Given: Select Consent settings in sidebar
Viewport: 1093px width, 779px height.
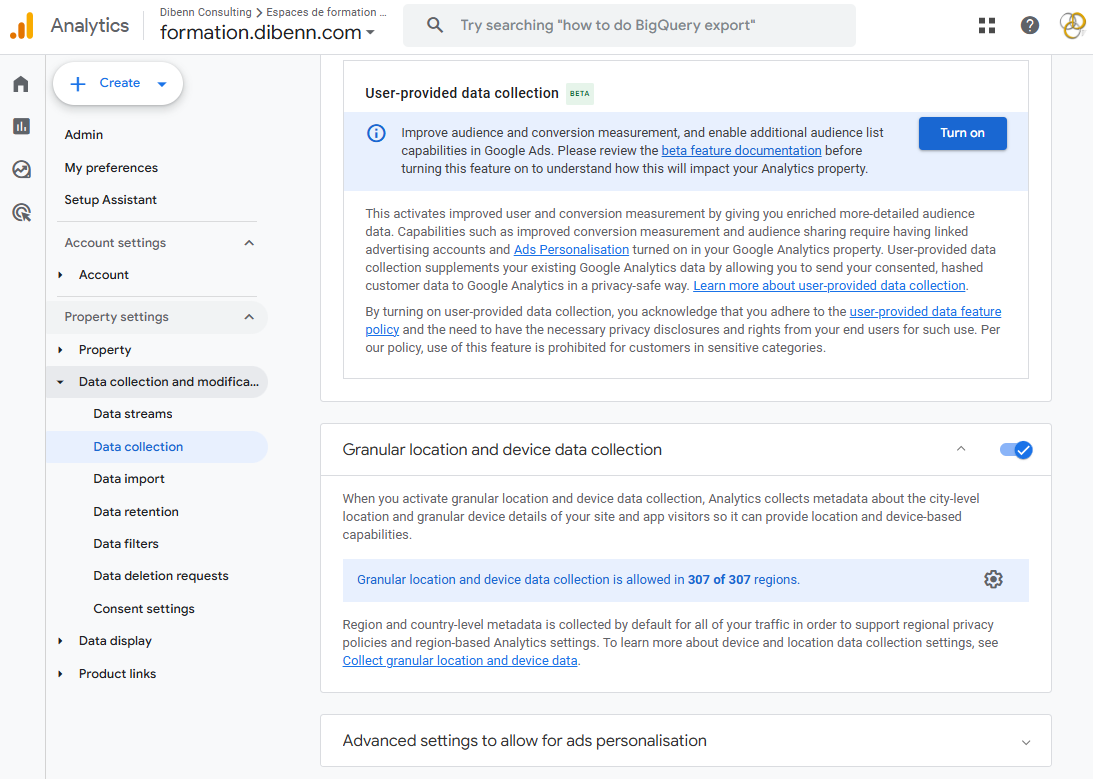Looking at the screenshot, I should pos(144,609).
